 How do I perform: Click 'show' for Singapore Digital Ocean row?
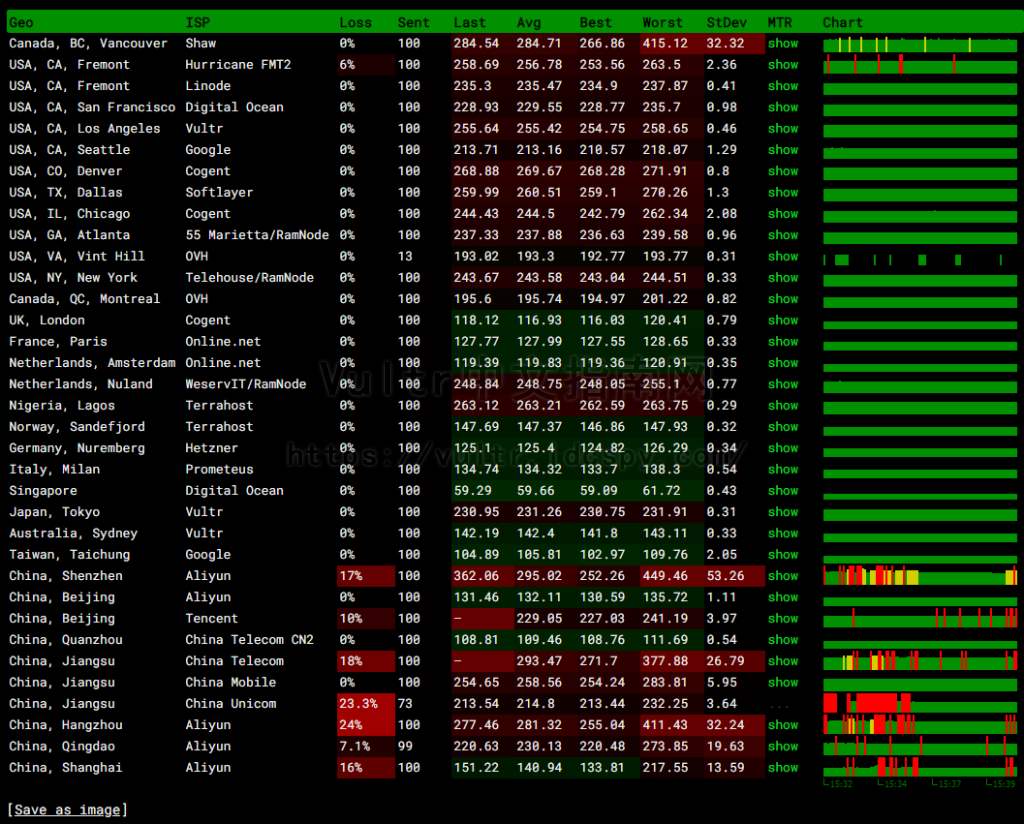783,490
